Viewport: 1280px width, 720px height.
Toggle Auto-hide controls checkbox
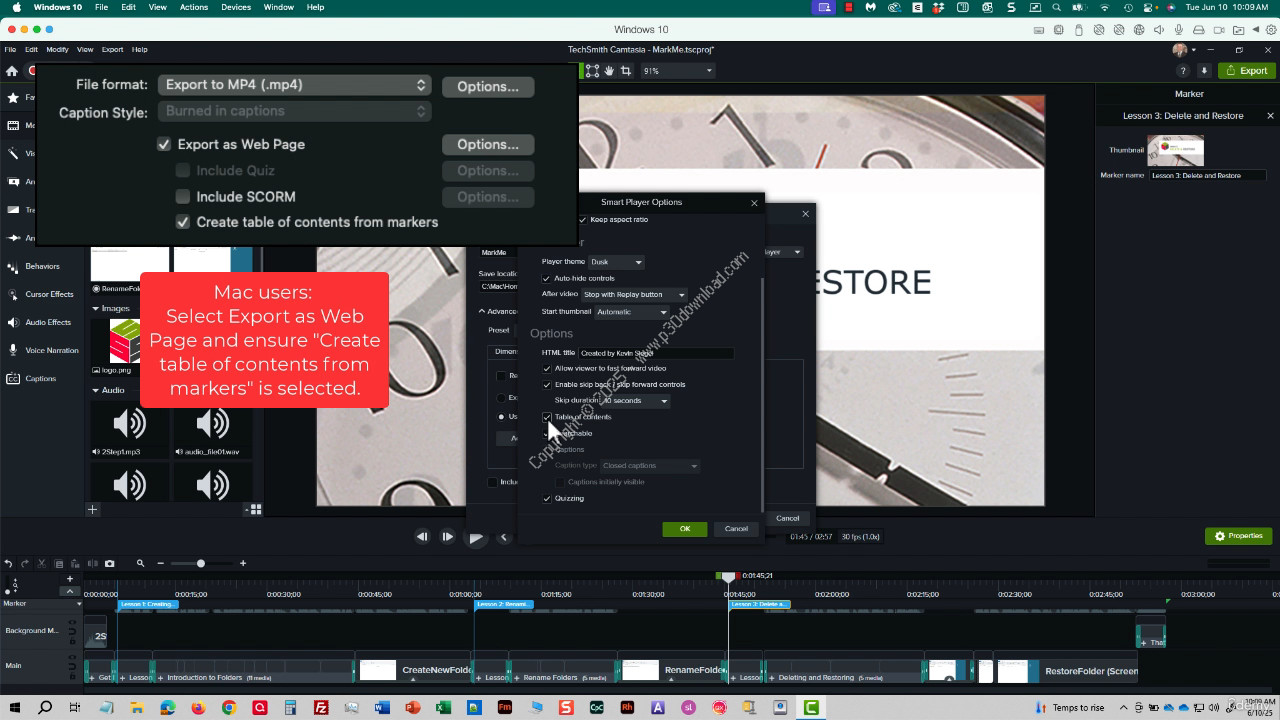point(546,278)
